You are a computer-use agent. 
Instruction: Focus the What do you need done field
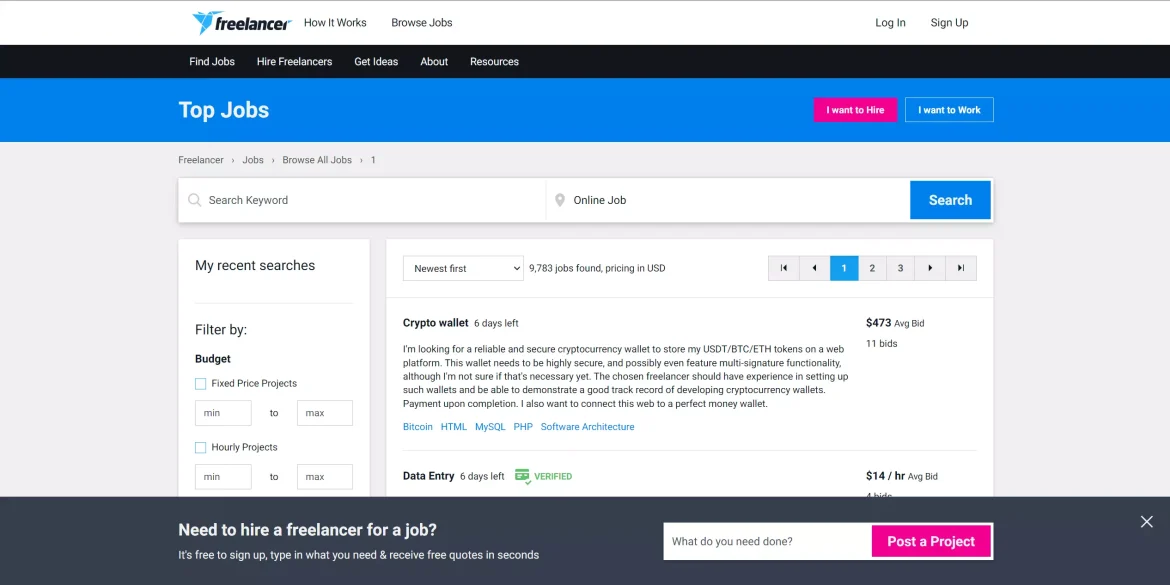(x=767, y=542)
